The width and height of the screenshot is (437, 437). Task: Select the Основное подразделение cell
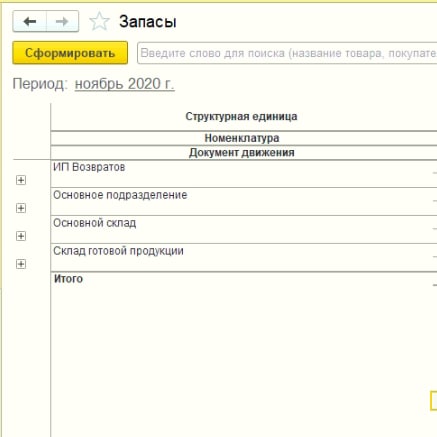pos(244,202)
